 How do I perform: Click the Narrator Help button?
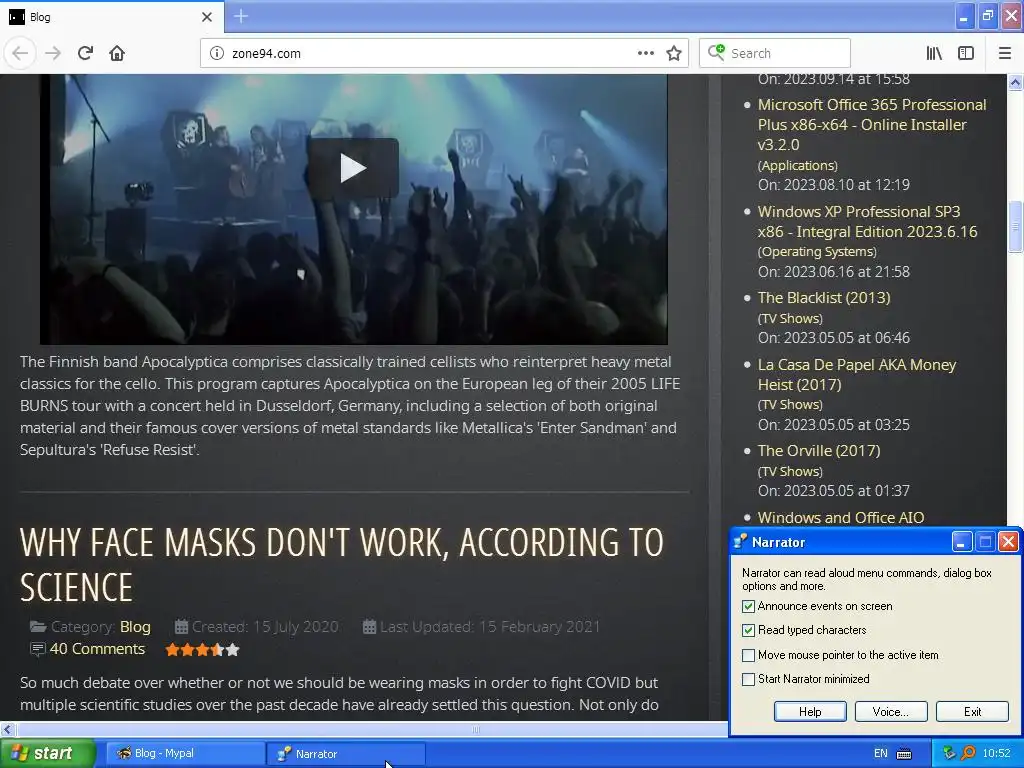point(810,711)
